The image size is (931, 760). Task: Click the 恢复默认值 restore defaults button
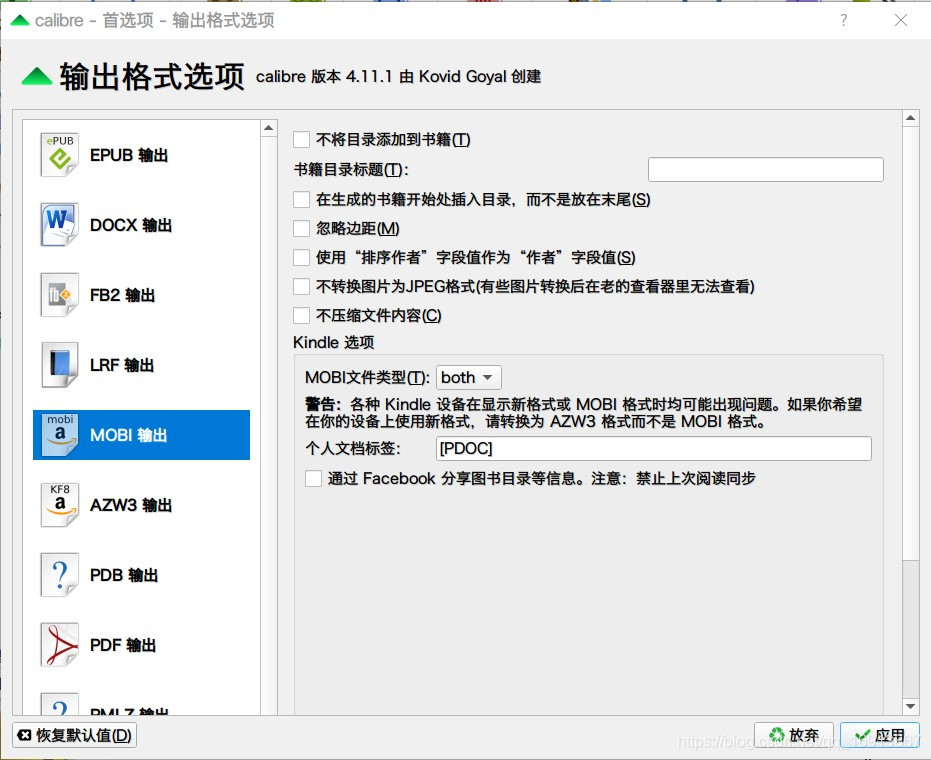(x=75, y=735)
